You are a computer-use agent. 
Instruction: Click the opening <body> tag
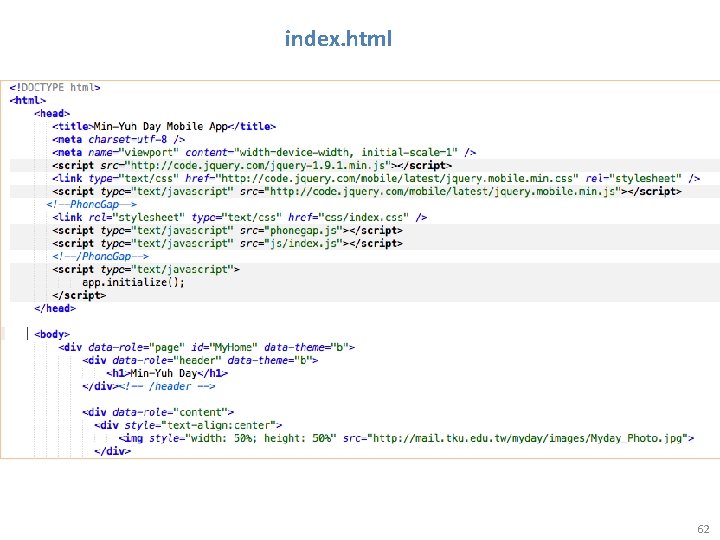coord(52,334)
